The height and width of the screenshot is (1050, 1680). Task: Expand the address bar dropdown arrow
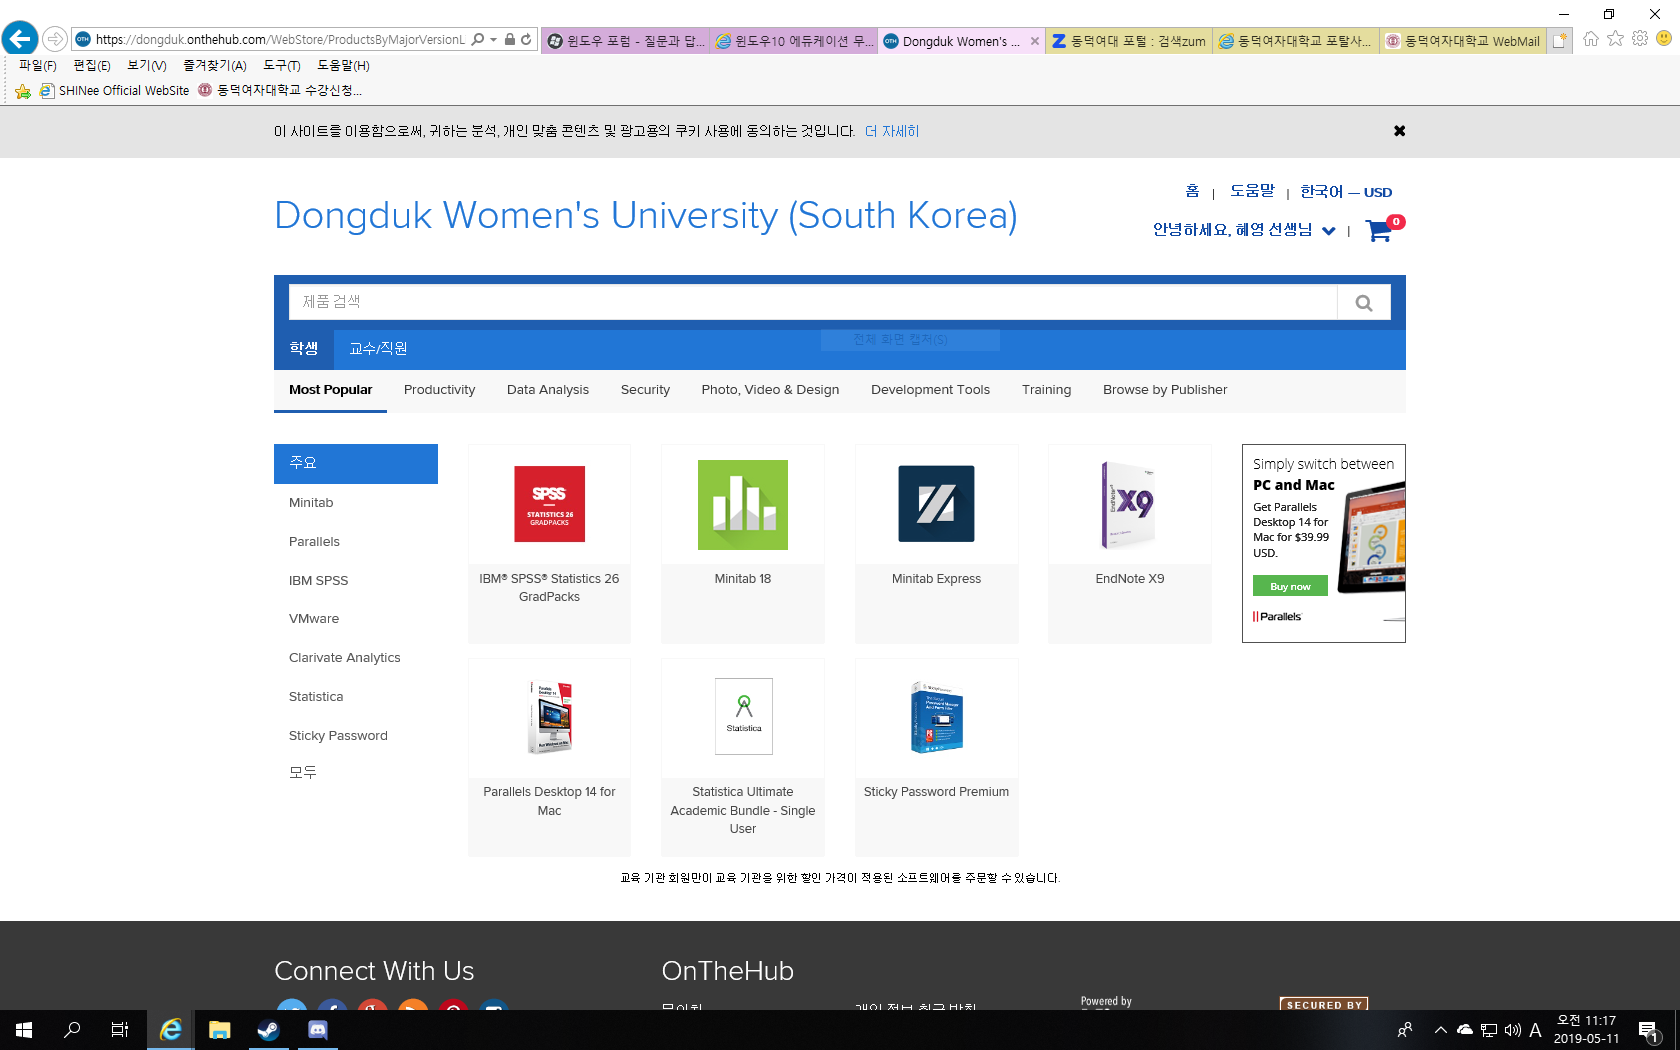[494, 39]
